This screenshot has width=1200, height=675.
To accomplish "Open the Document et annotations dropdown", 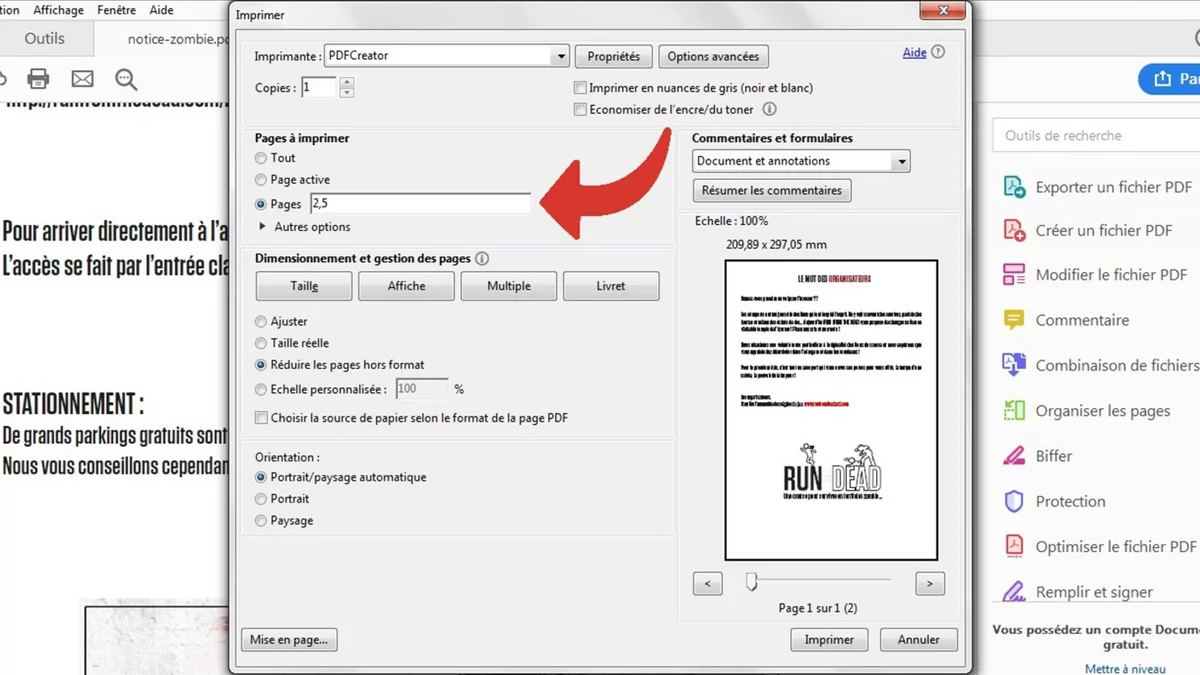I will click(x=901, y=161).
